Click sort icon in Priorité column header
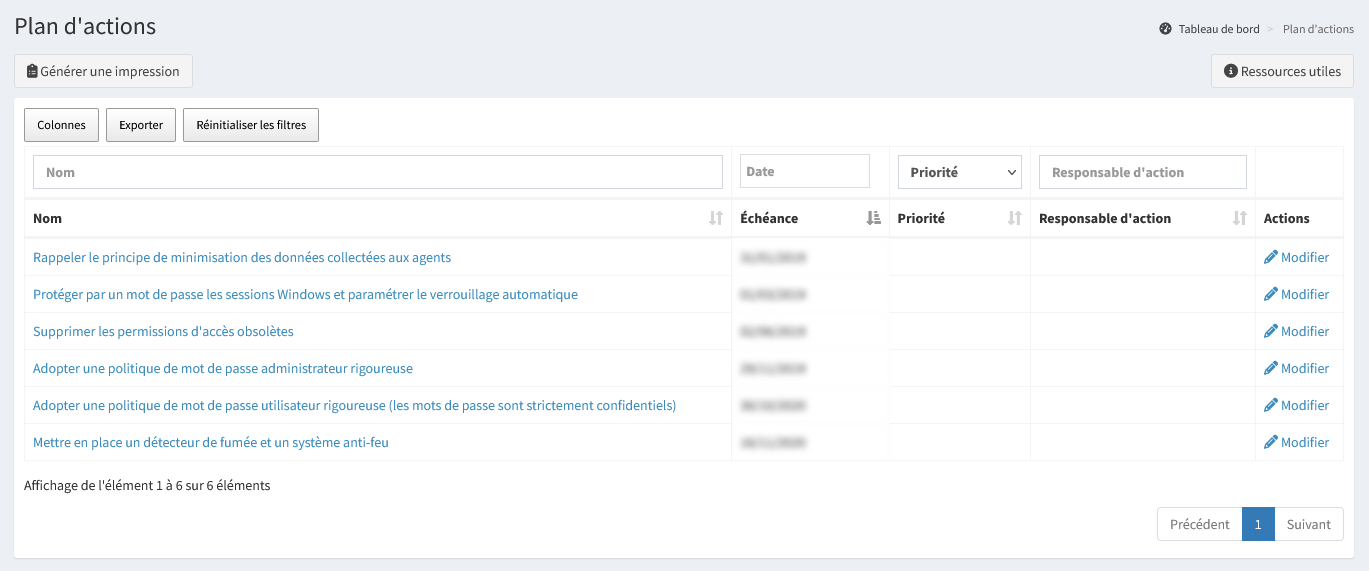Image resolution: width=1369 pixels, height=571 pixels. [x=1014, y=218]
